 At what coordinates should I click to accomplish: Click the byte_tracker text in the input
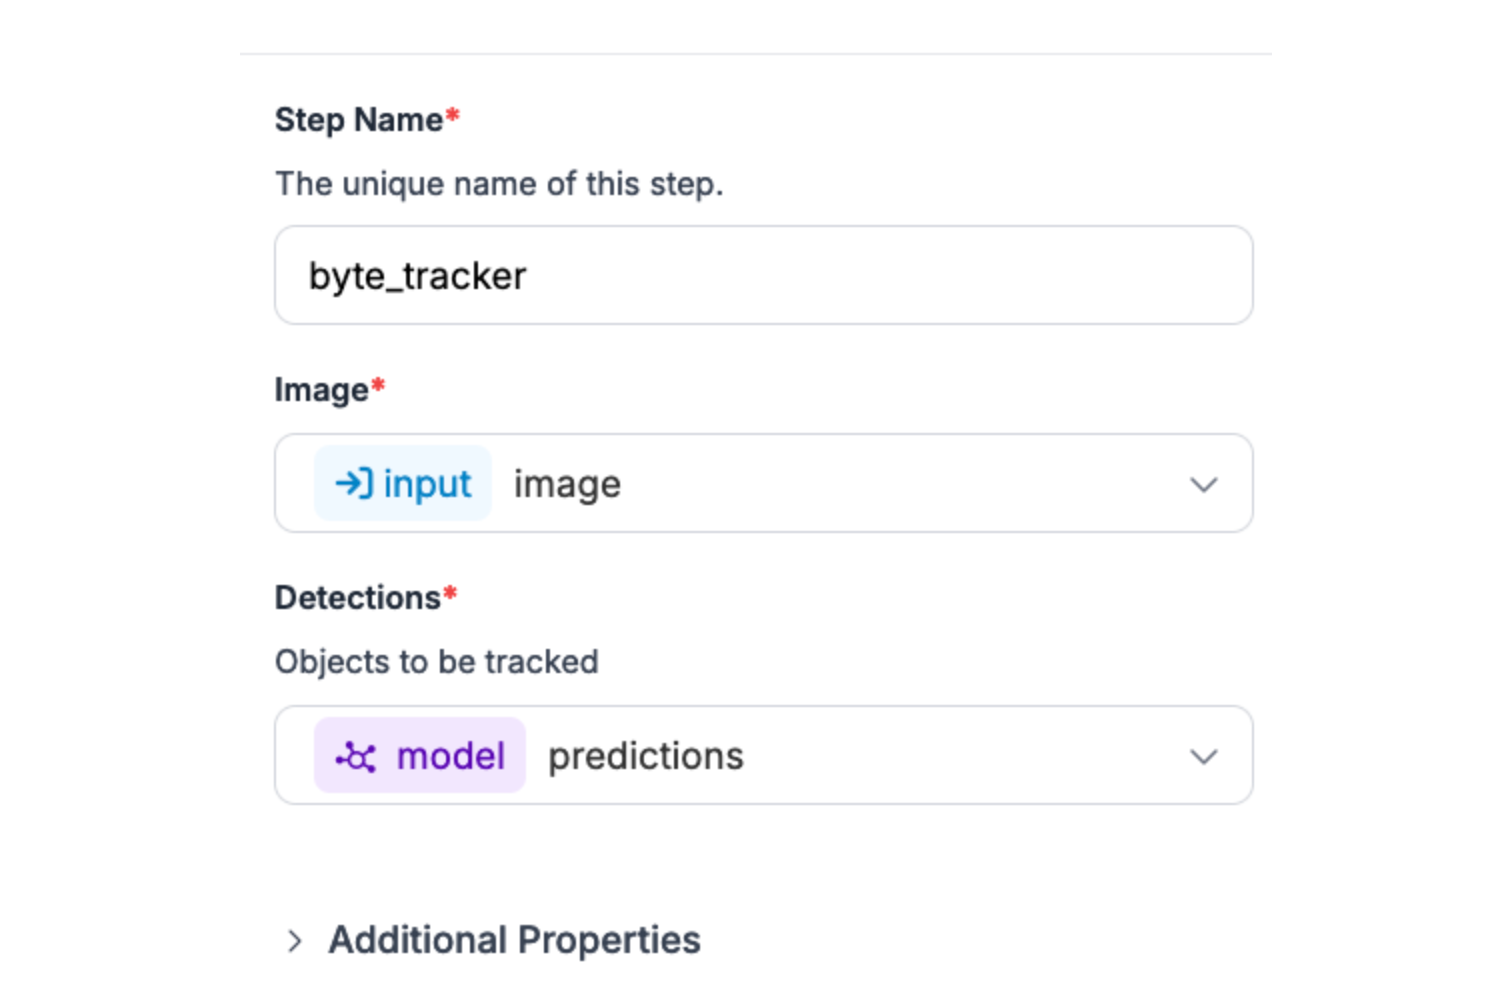coord(417,276)
